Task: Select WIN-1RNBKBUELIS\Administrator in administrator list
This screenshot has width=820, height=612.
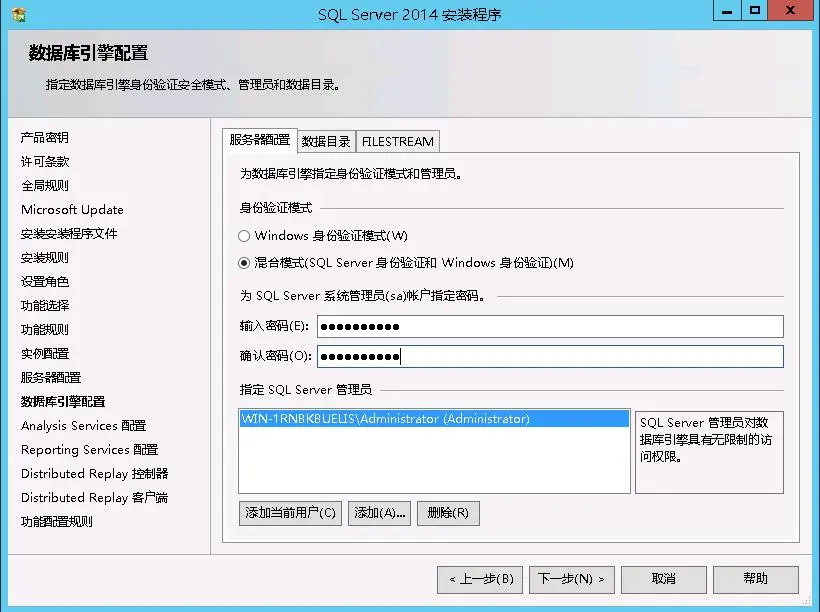Action: (x=434, y=419)
